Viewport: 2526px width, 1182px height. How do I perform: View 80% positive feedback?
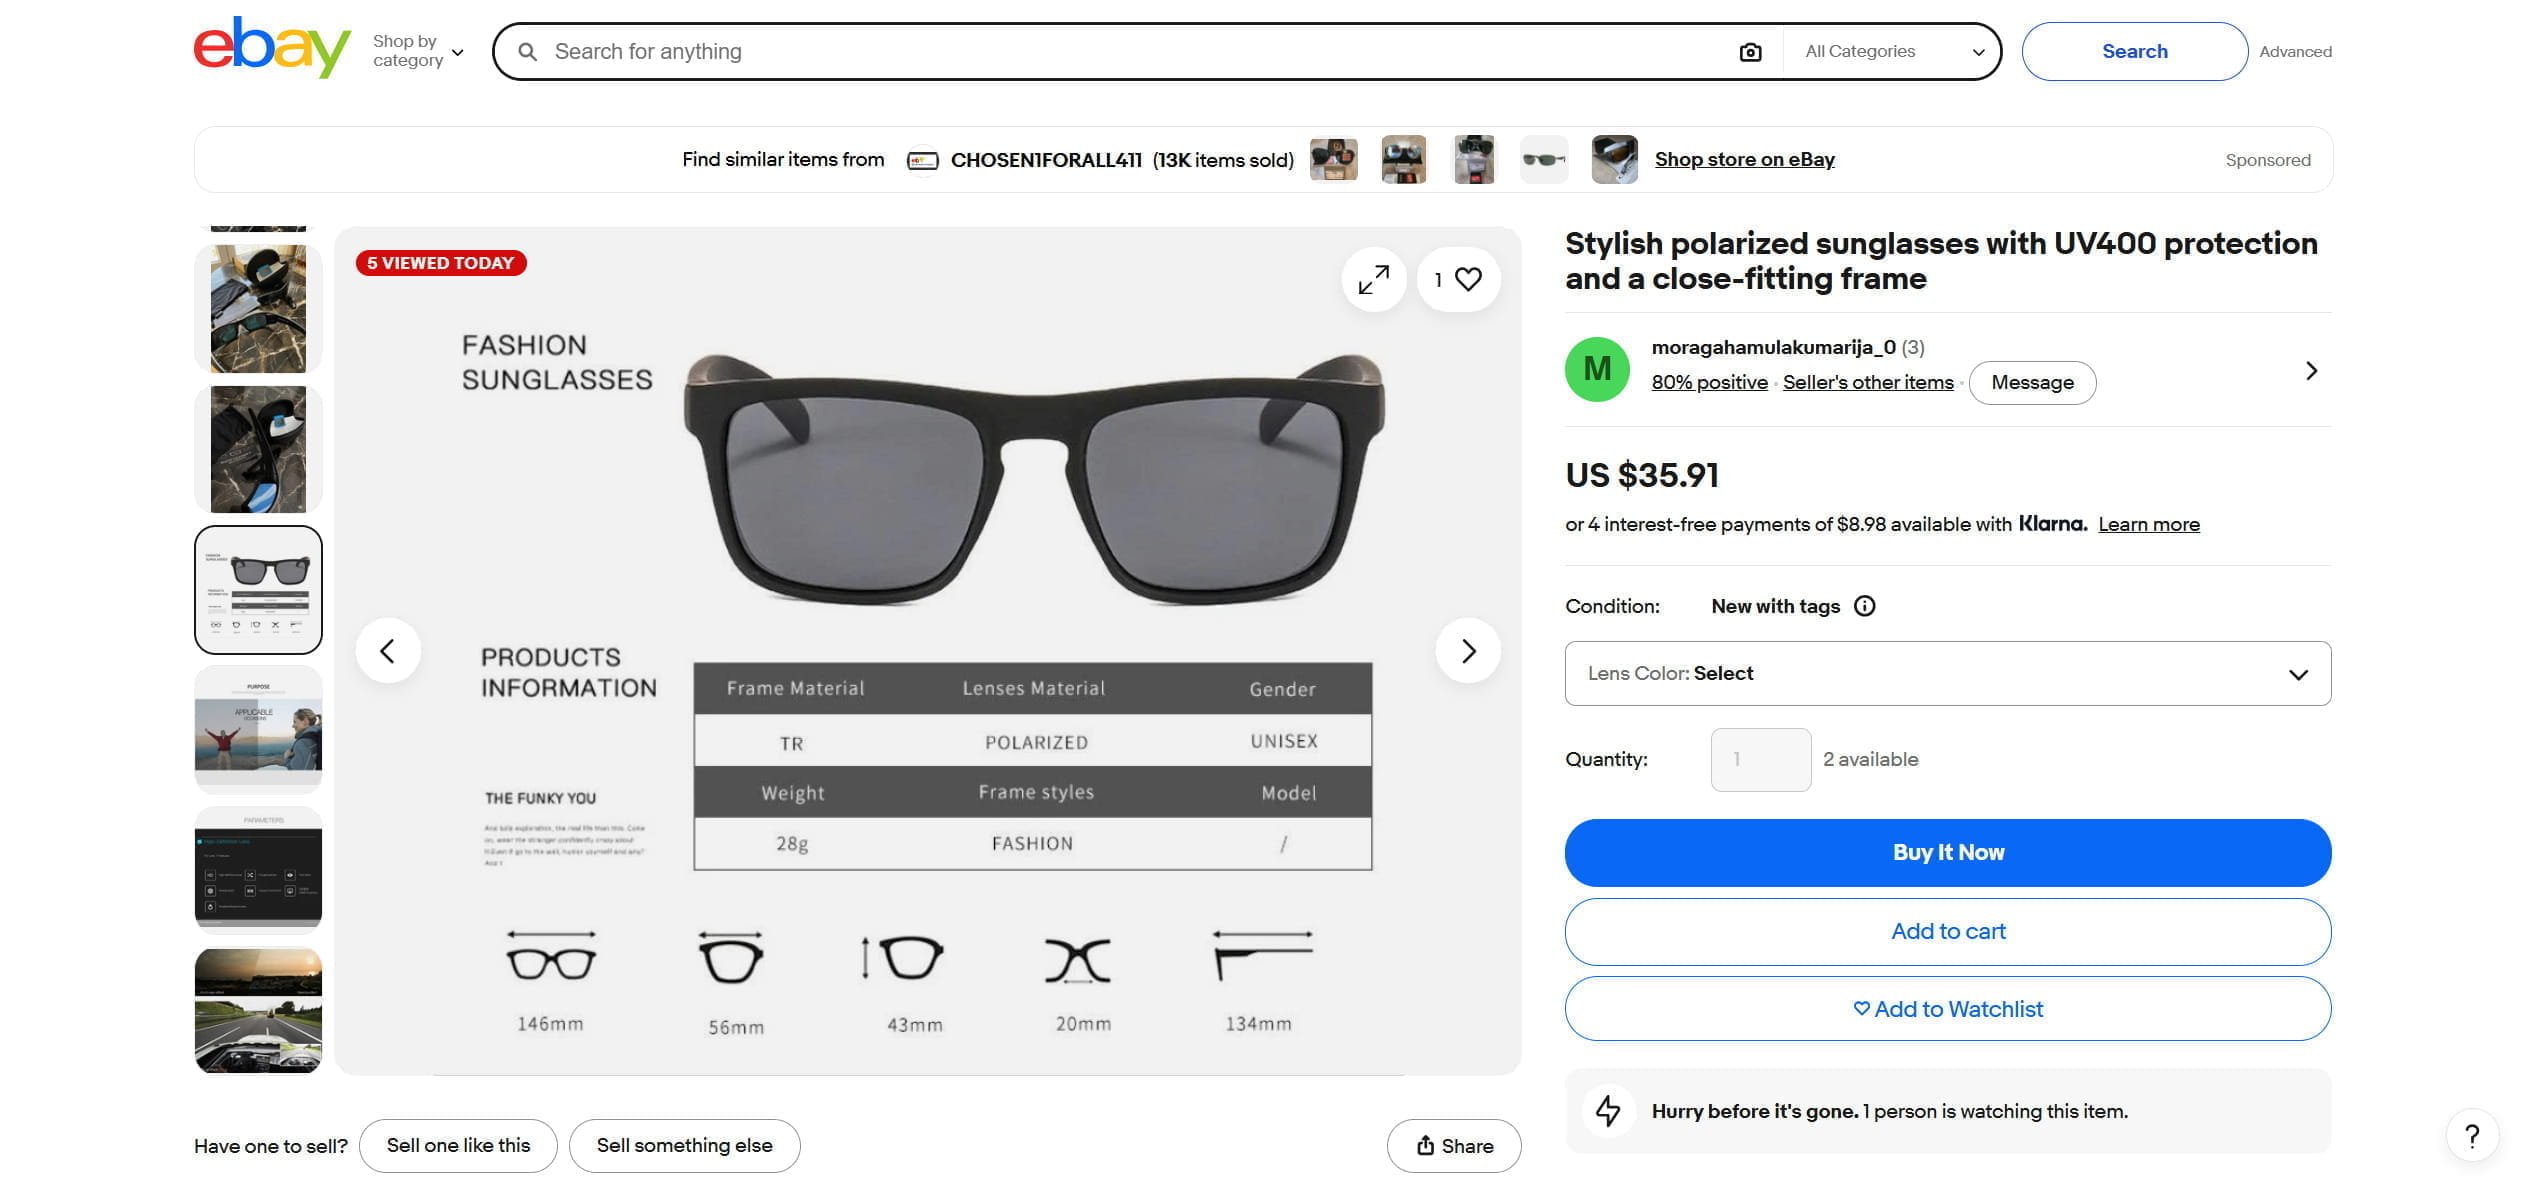(x=1709, y=382)
